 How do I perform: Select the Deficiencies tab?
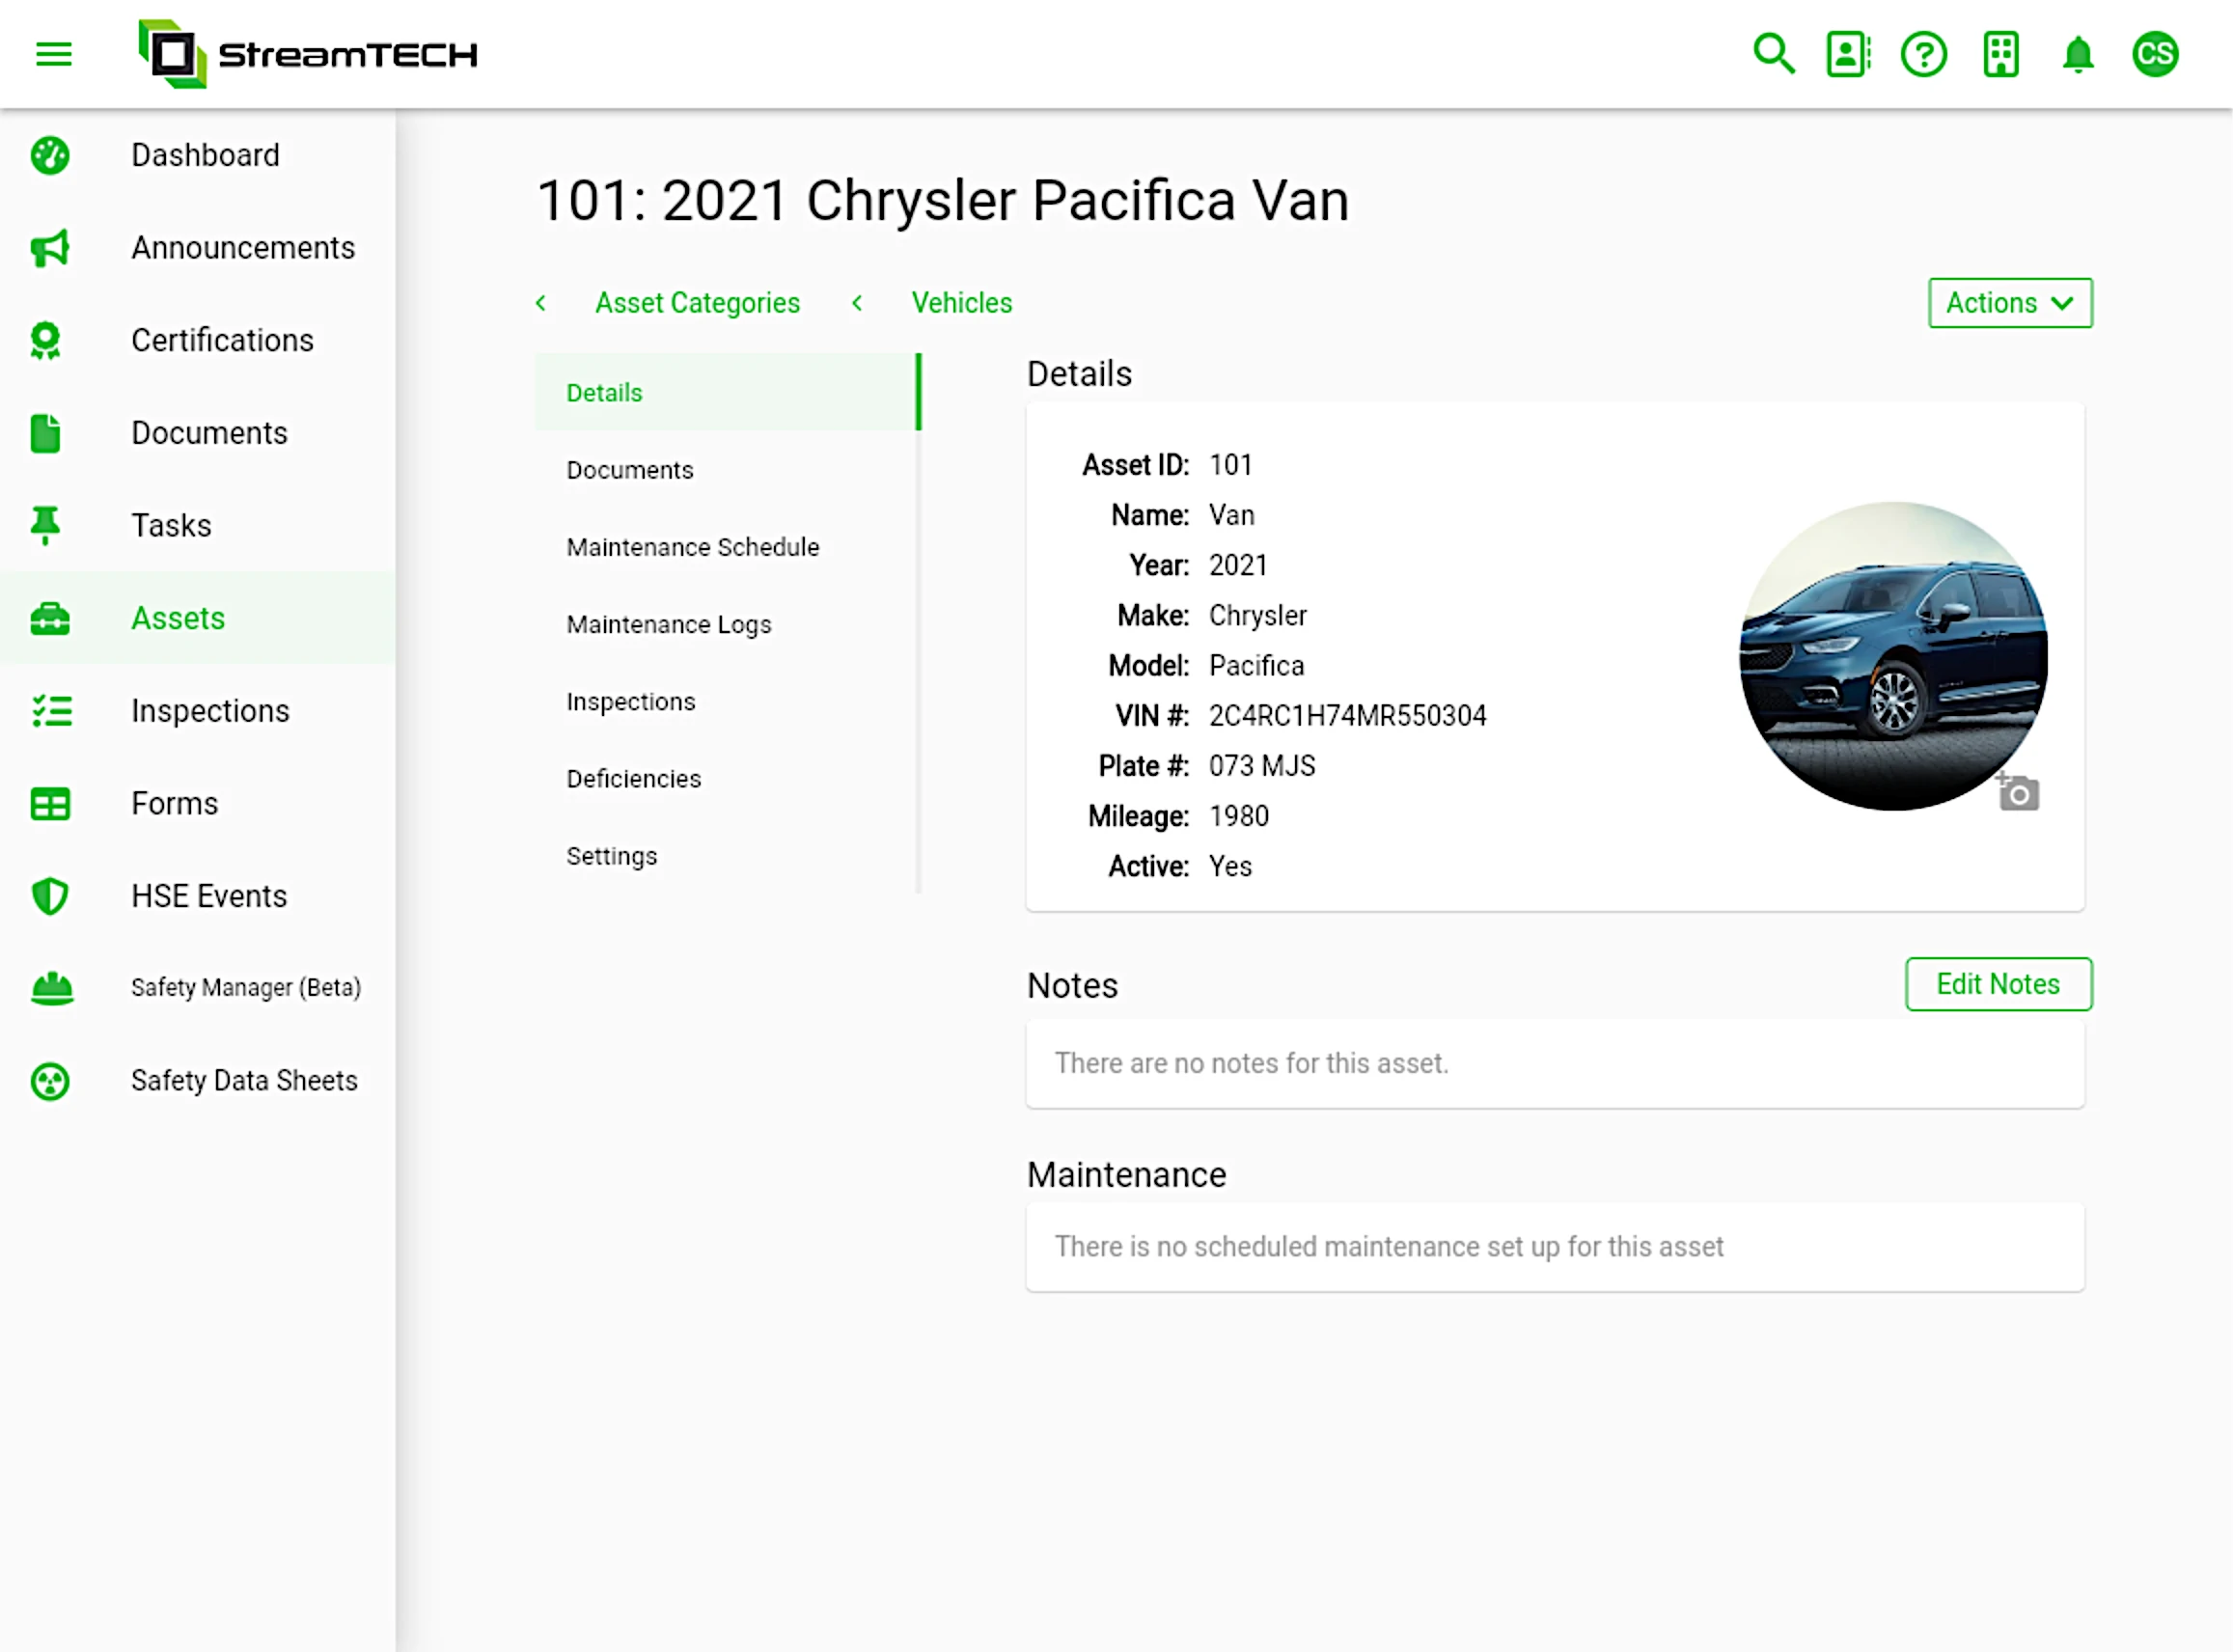[635, 778]
